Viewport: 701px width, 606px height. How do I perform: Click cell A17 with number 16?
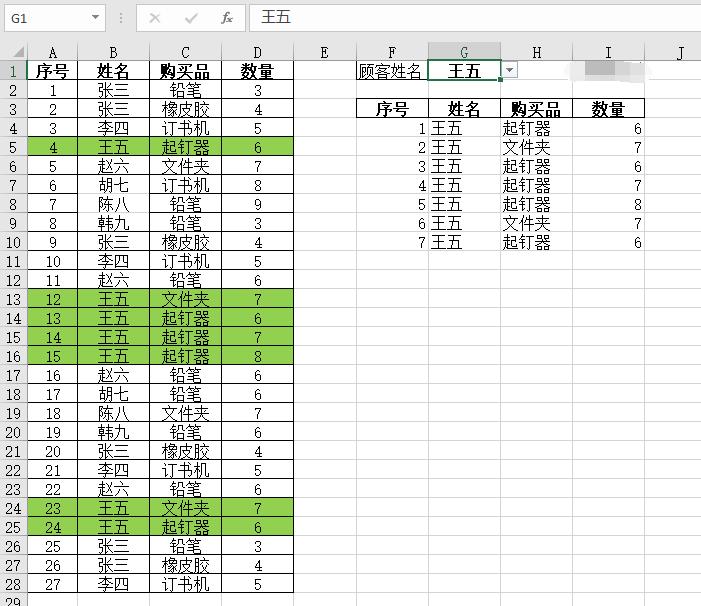tap(53, 375)
